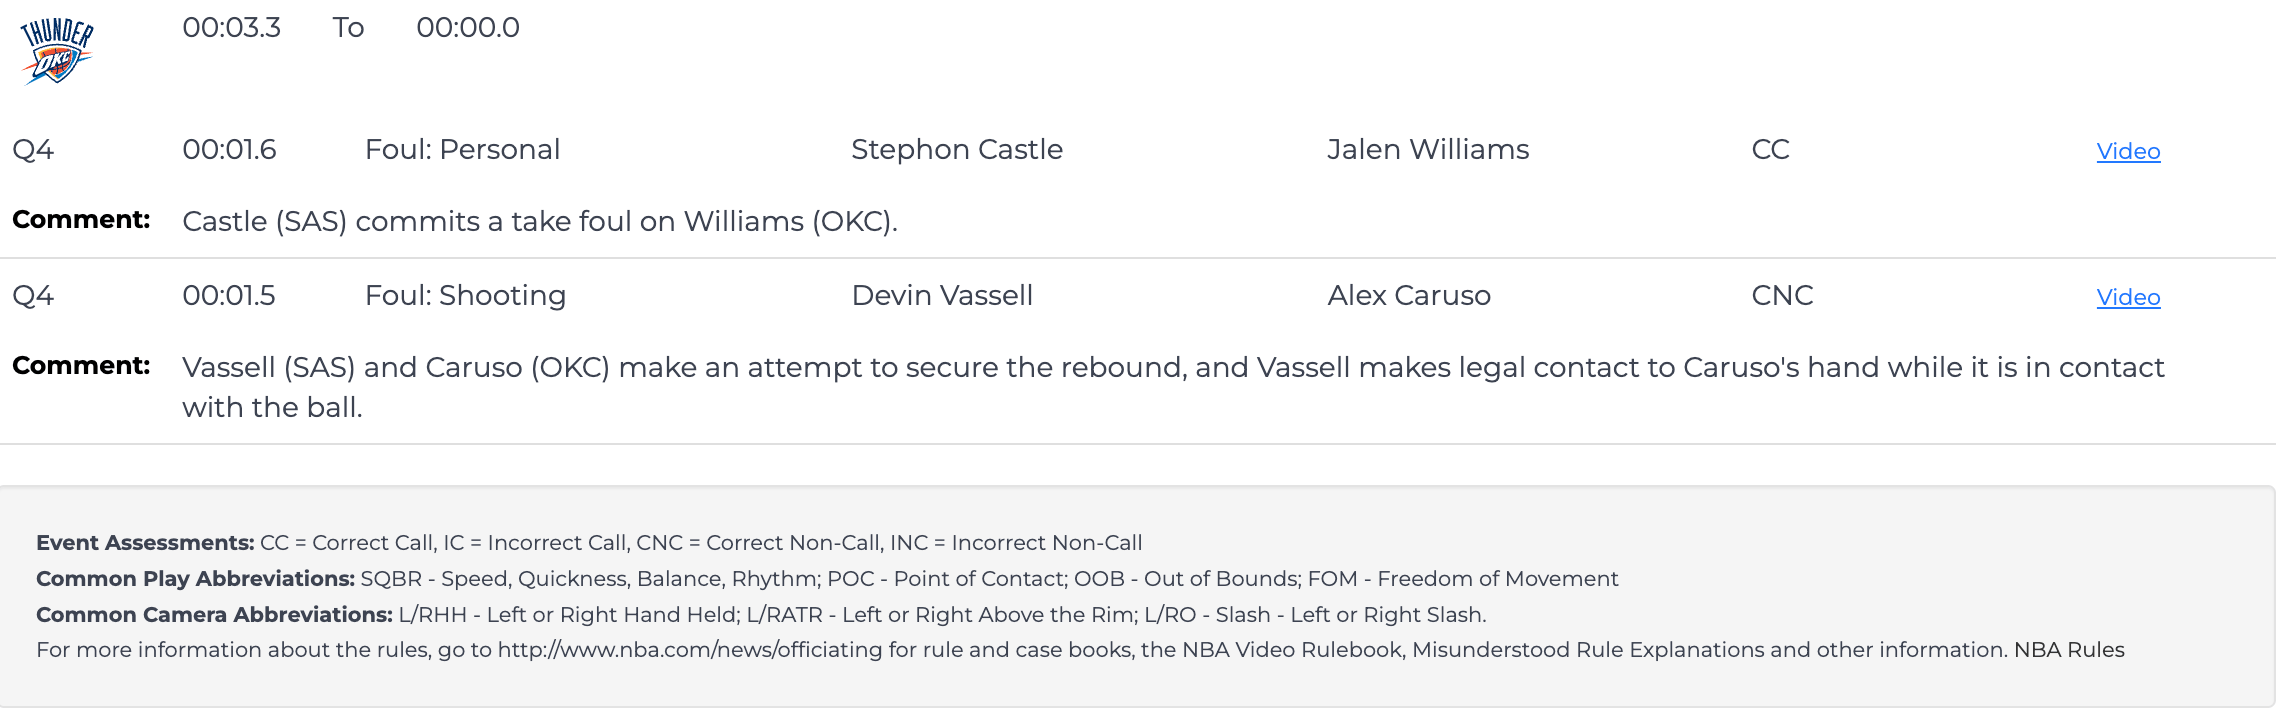Select the Alex Caruso player name

[1408, 295]
